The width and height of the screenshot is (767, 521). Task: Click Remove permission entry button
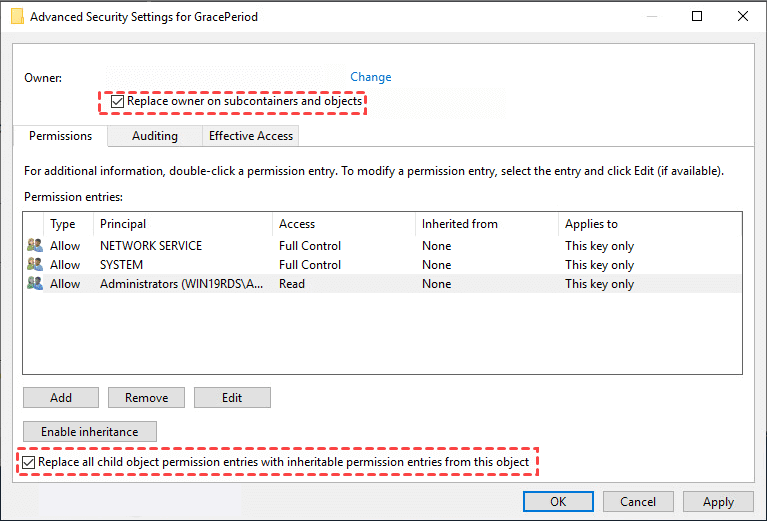click(x=146, y=398)
